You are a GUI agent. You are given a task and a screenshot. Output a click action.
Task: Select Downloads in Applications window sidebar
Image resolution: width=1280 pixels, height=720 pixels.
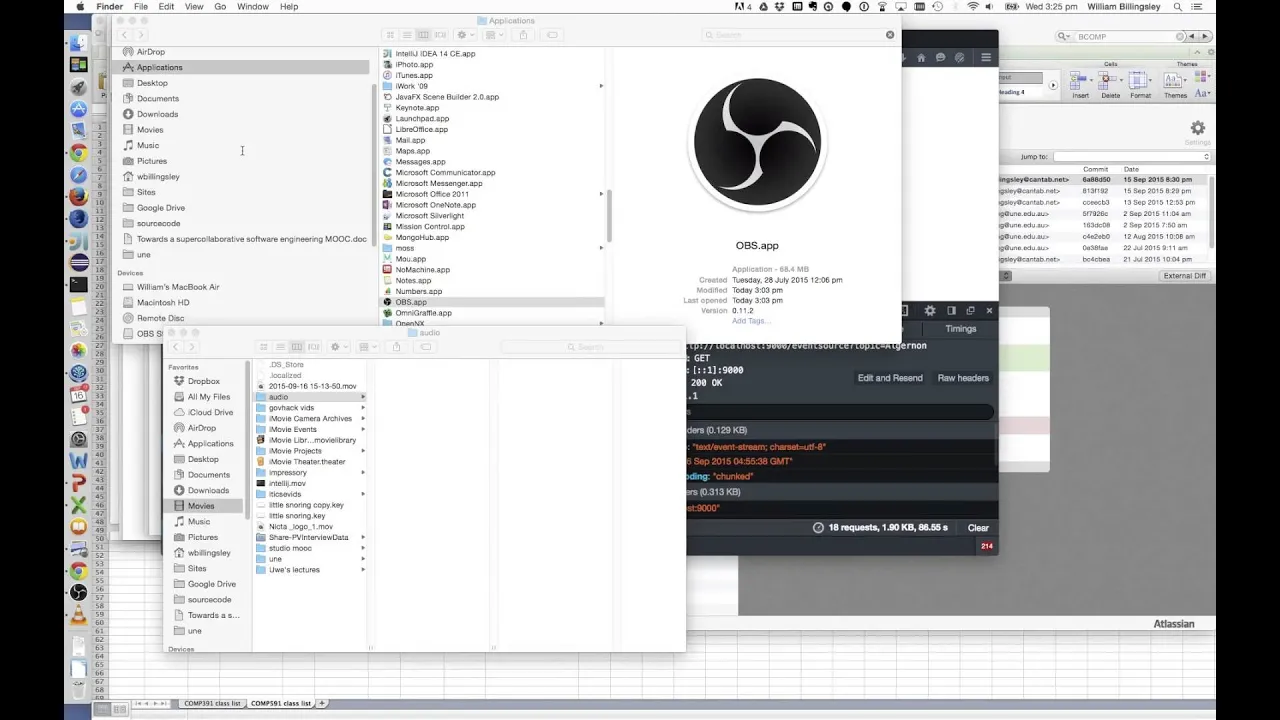coord(157,114)
